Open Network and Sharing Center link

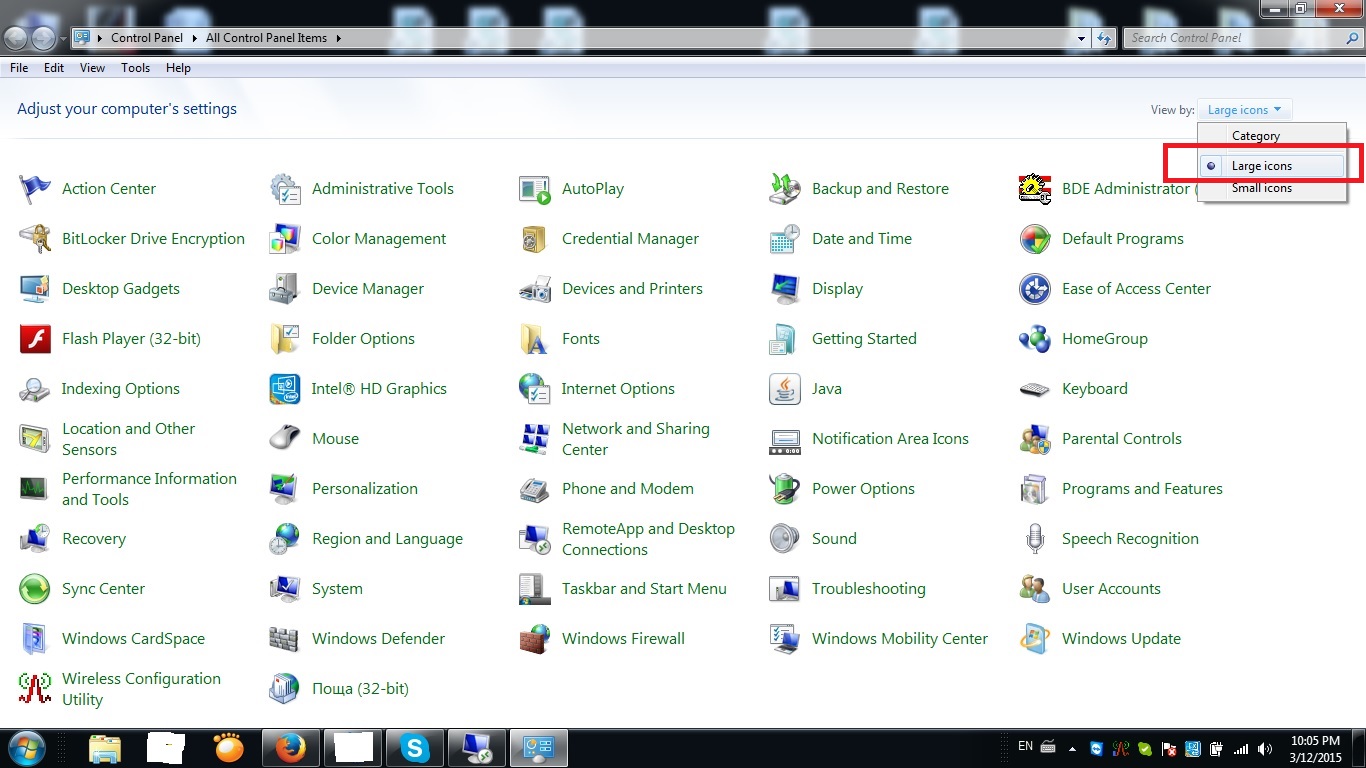click(636, 439)
